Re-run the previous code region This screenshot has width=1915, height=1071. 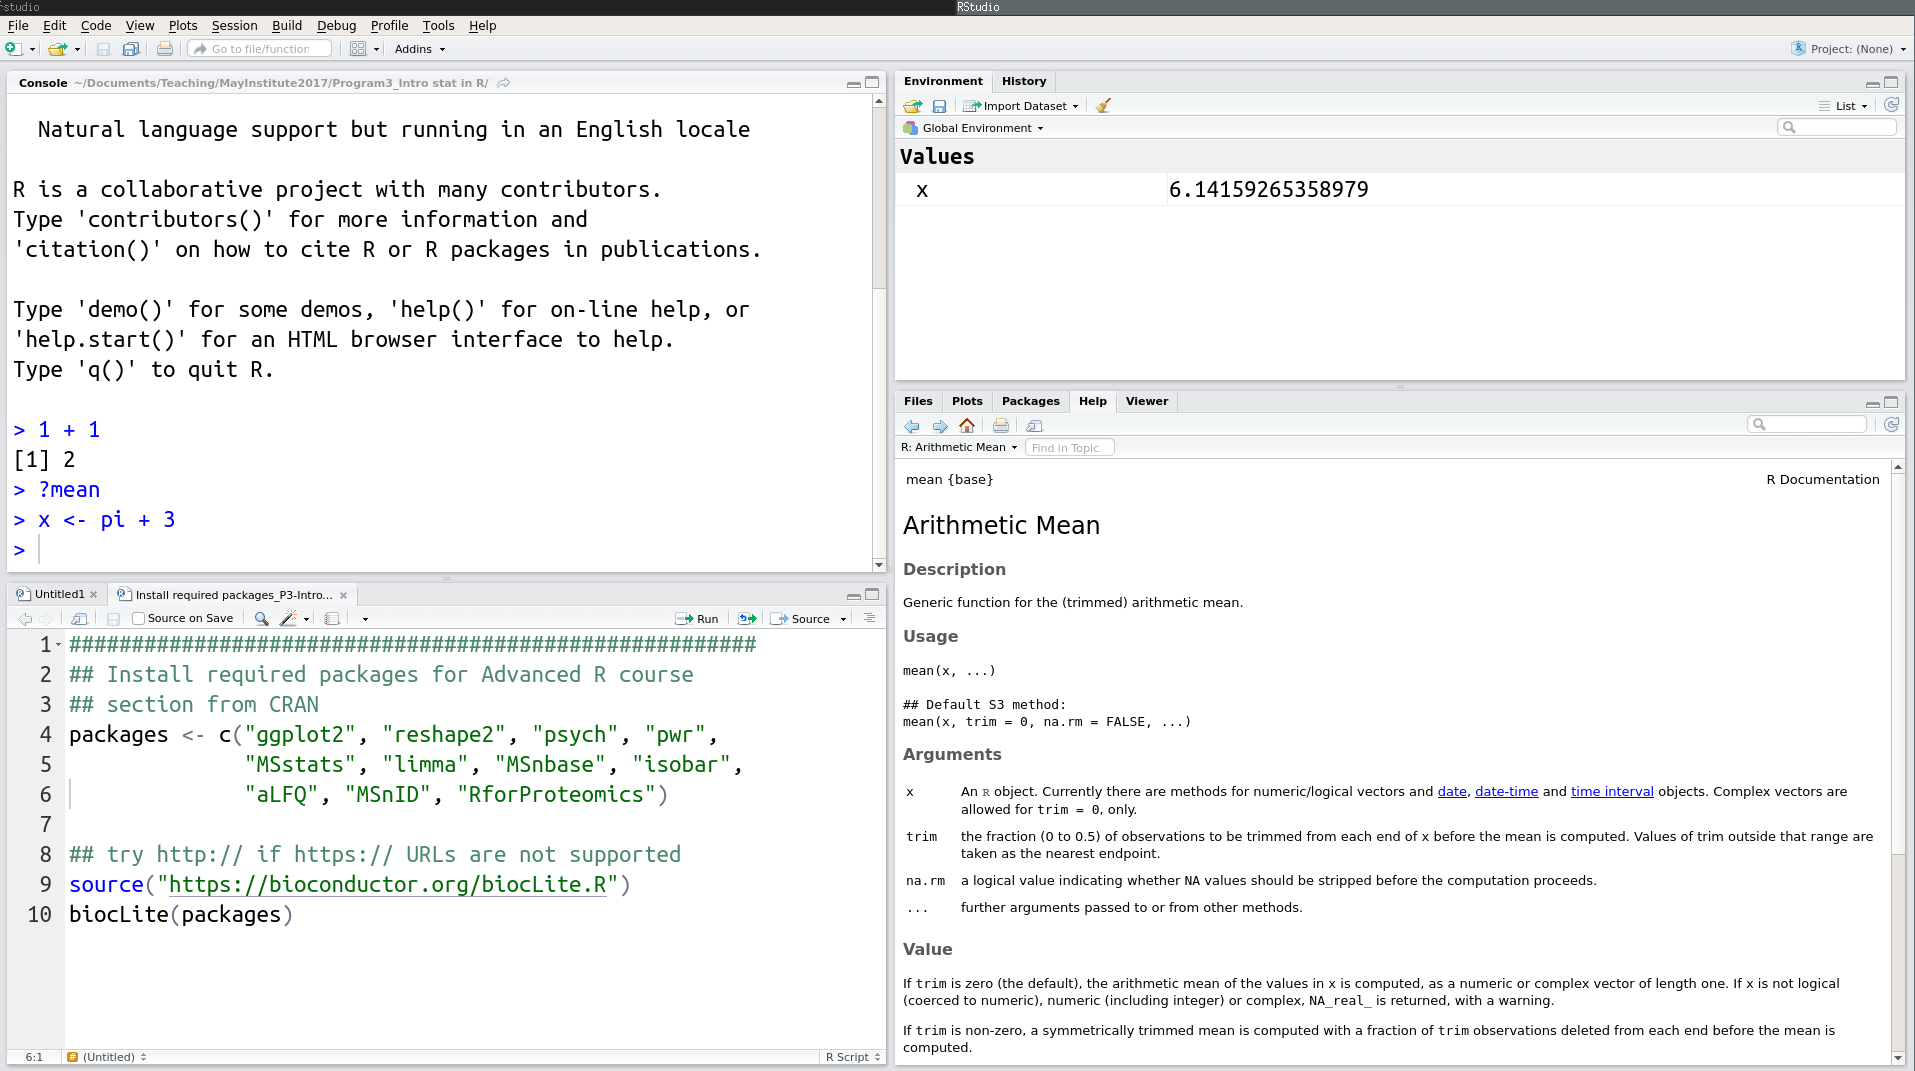click(x=747, y=619)
